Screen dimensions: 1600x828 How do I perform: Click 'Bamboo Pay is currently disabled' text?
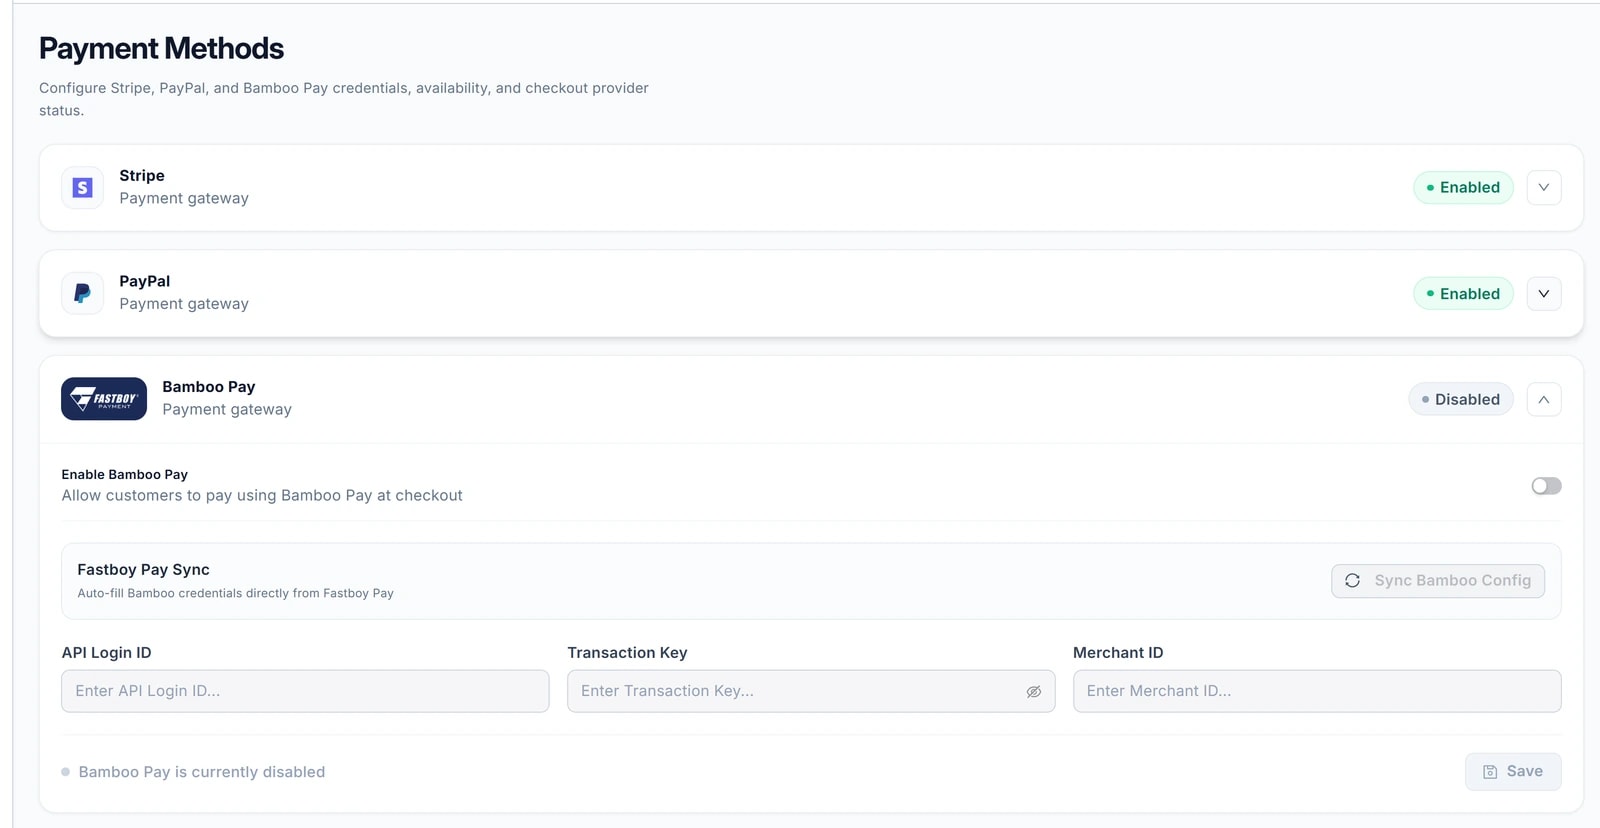click(202, 772)
